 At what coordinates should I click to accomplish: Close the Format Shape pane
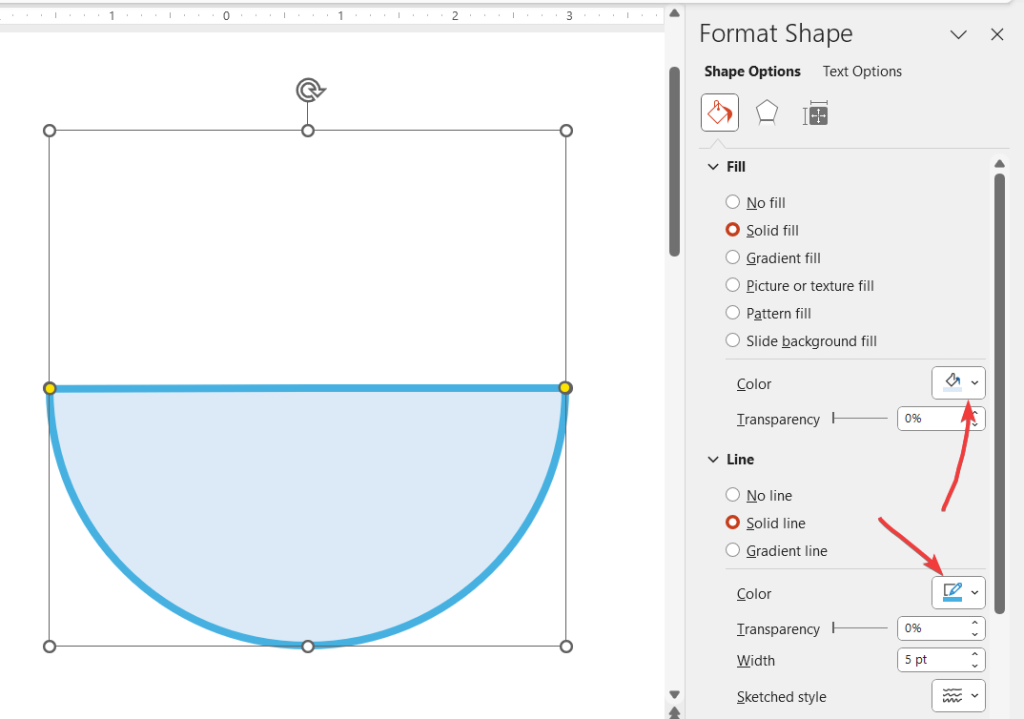click(997, 34)
